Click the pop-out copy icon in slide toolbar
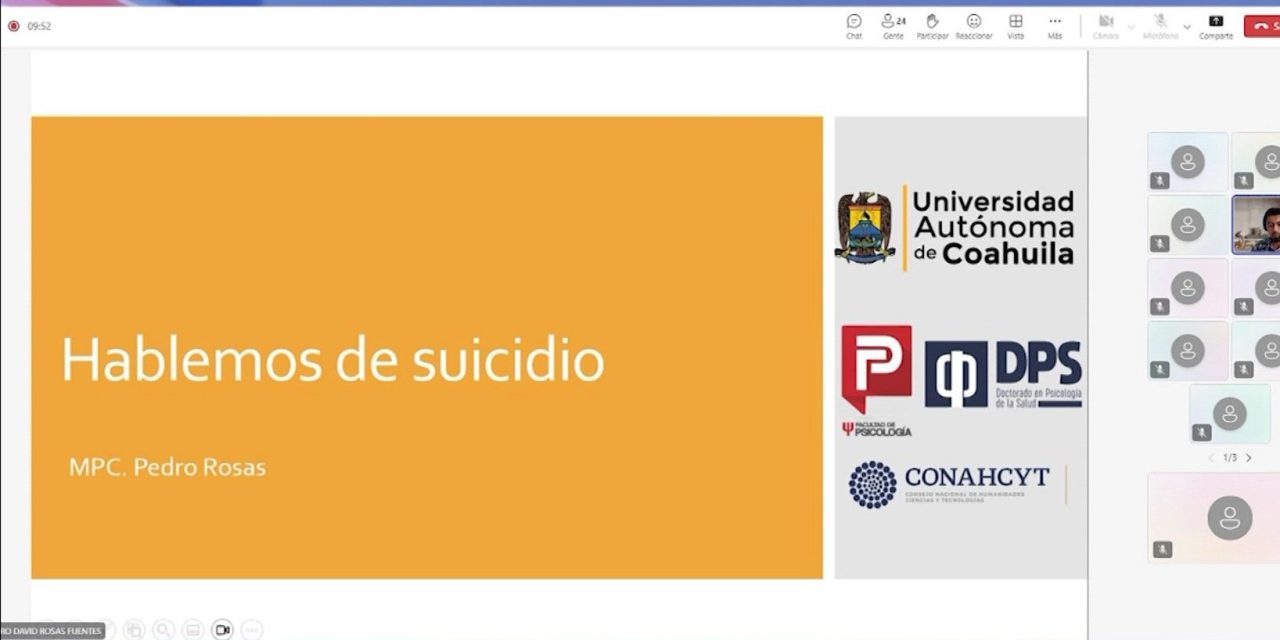Viewport: 1280px width, 640px height. (x=134, y=630)
